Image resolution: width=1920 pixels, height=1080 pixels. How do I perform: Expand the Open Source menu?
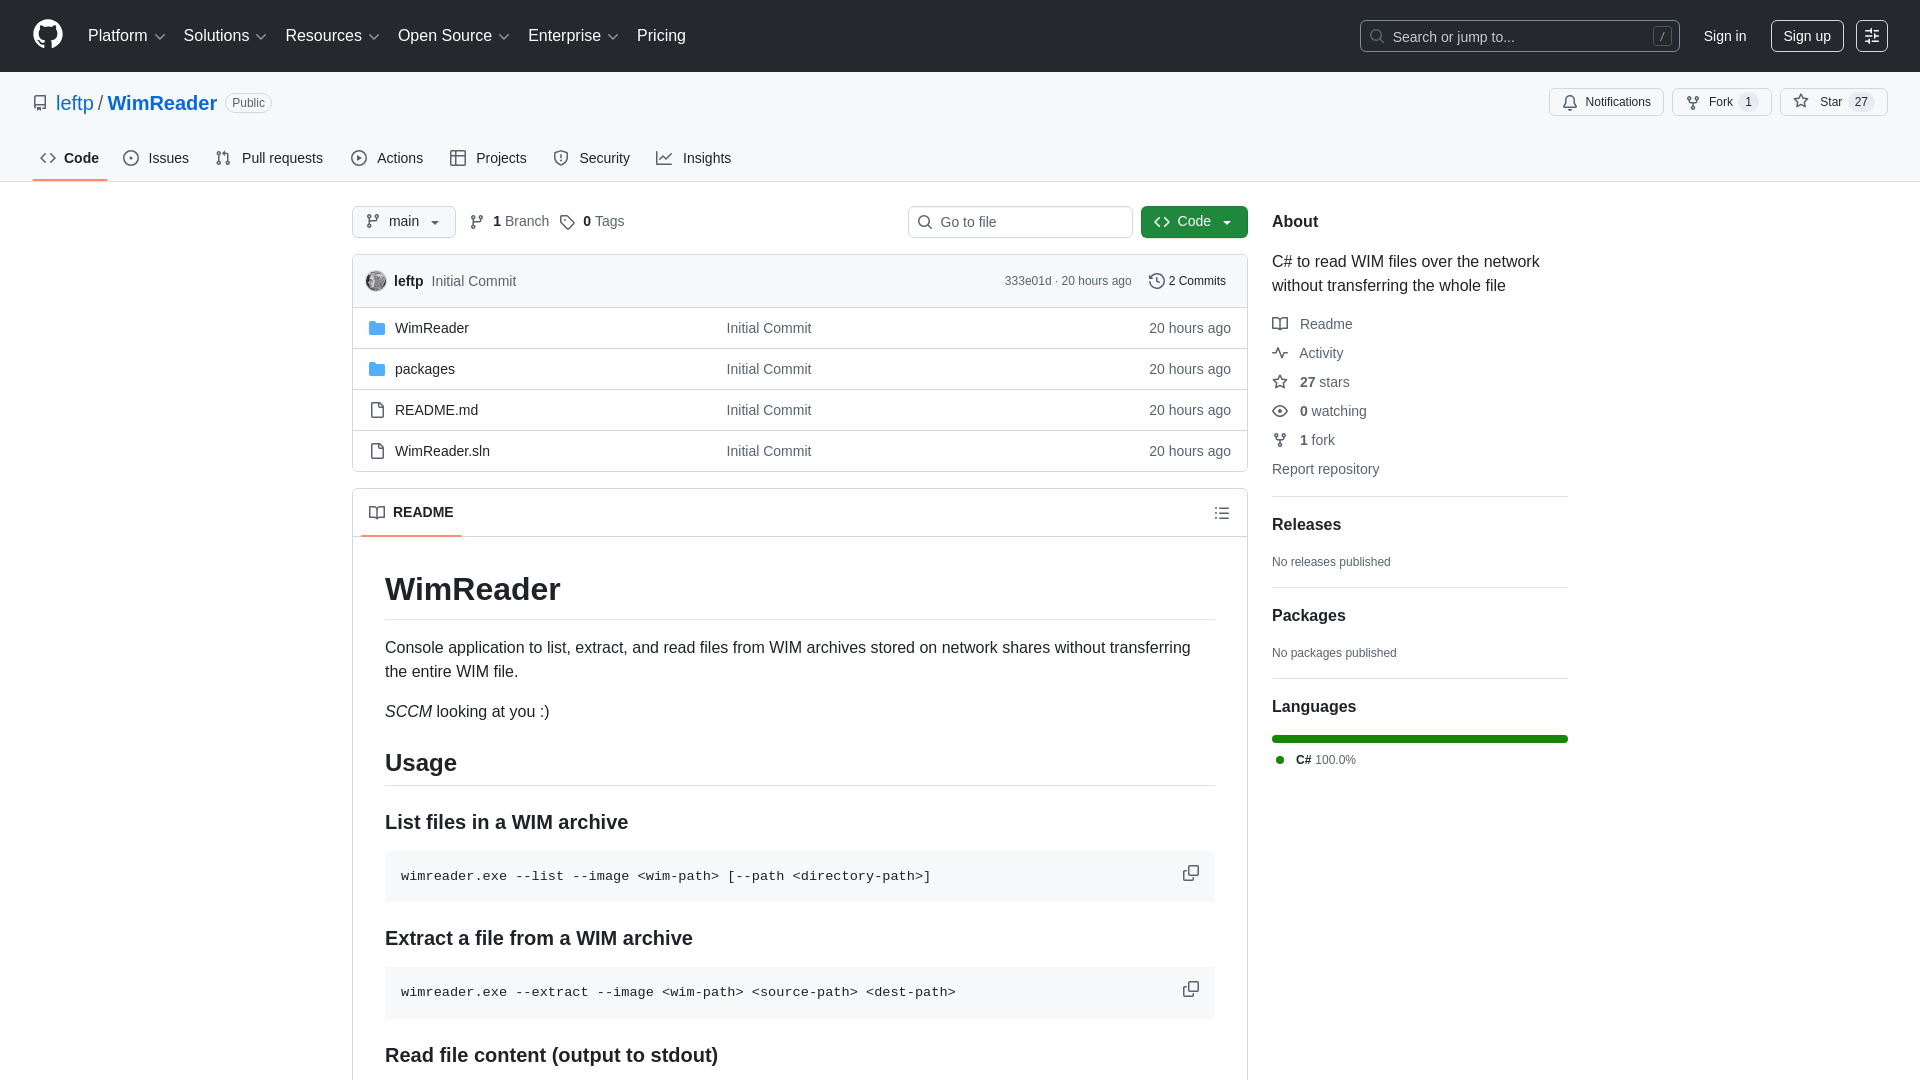[453, 36]
